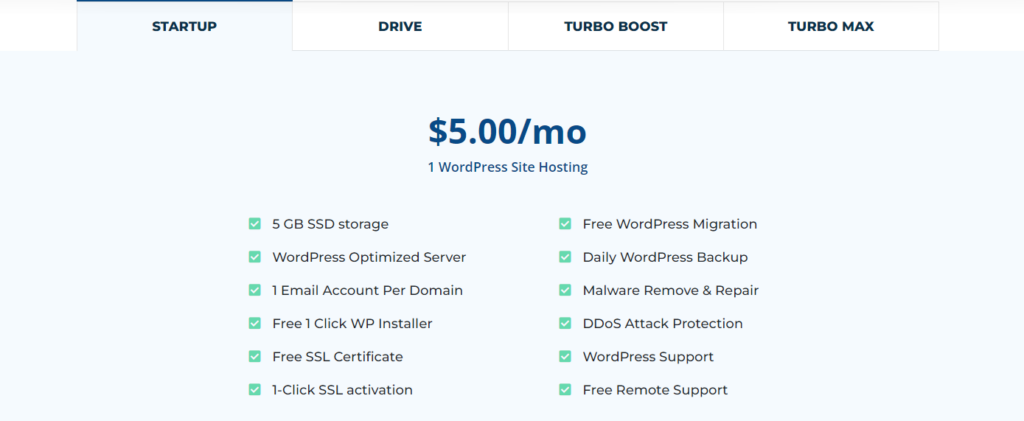Click the checkmark beside 1-Click SSL activation
Screen dimensions: 1024x421
point(255,390)
